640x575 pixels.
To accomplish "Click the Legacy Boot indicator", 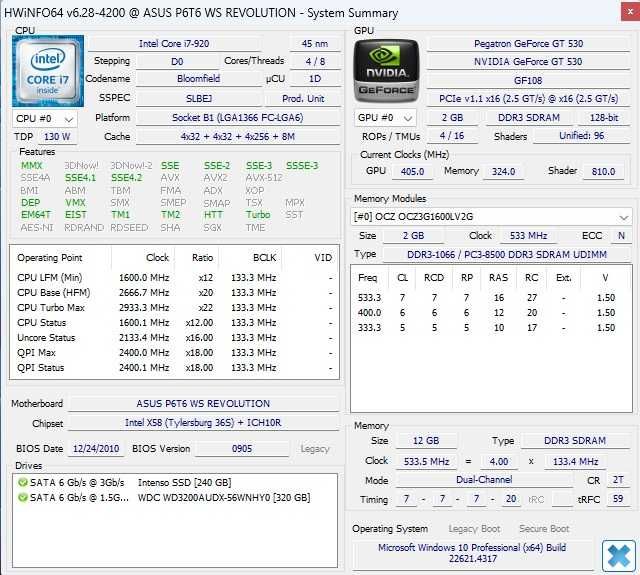I will pos(474,529).
